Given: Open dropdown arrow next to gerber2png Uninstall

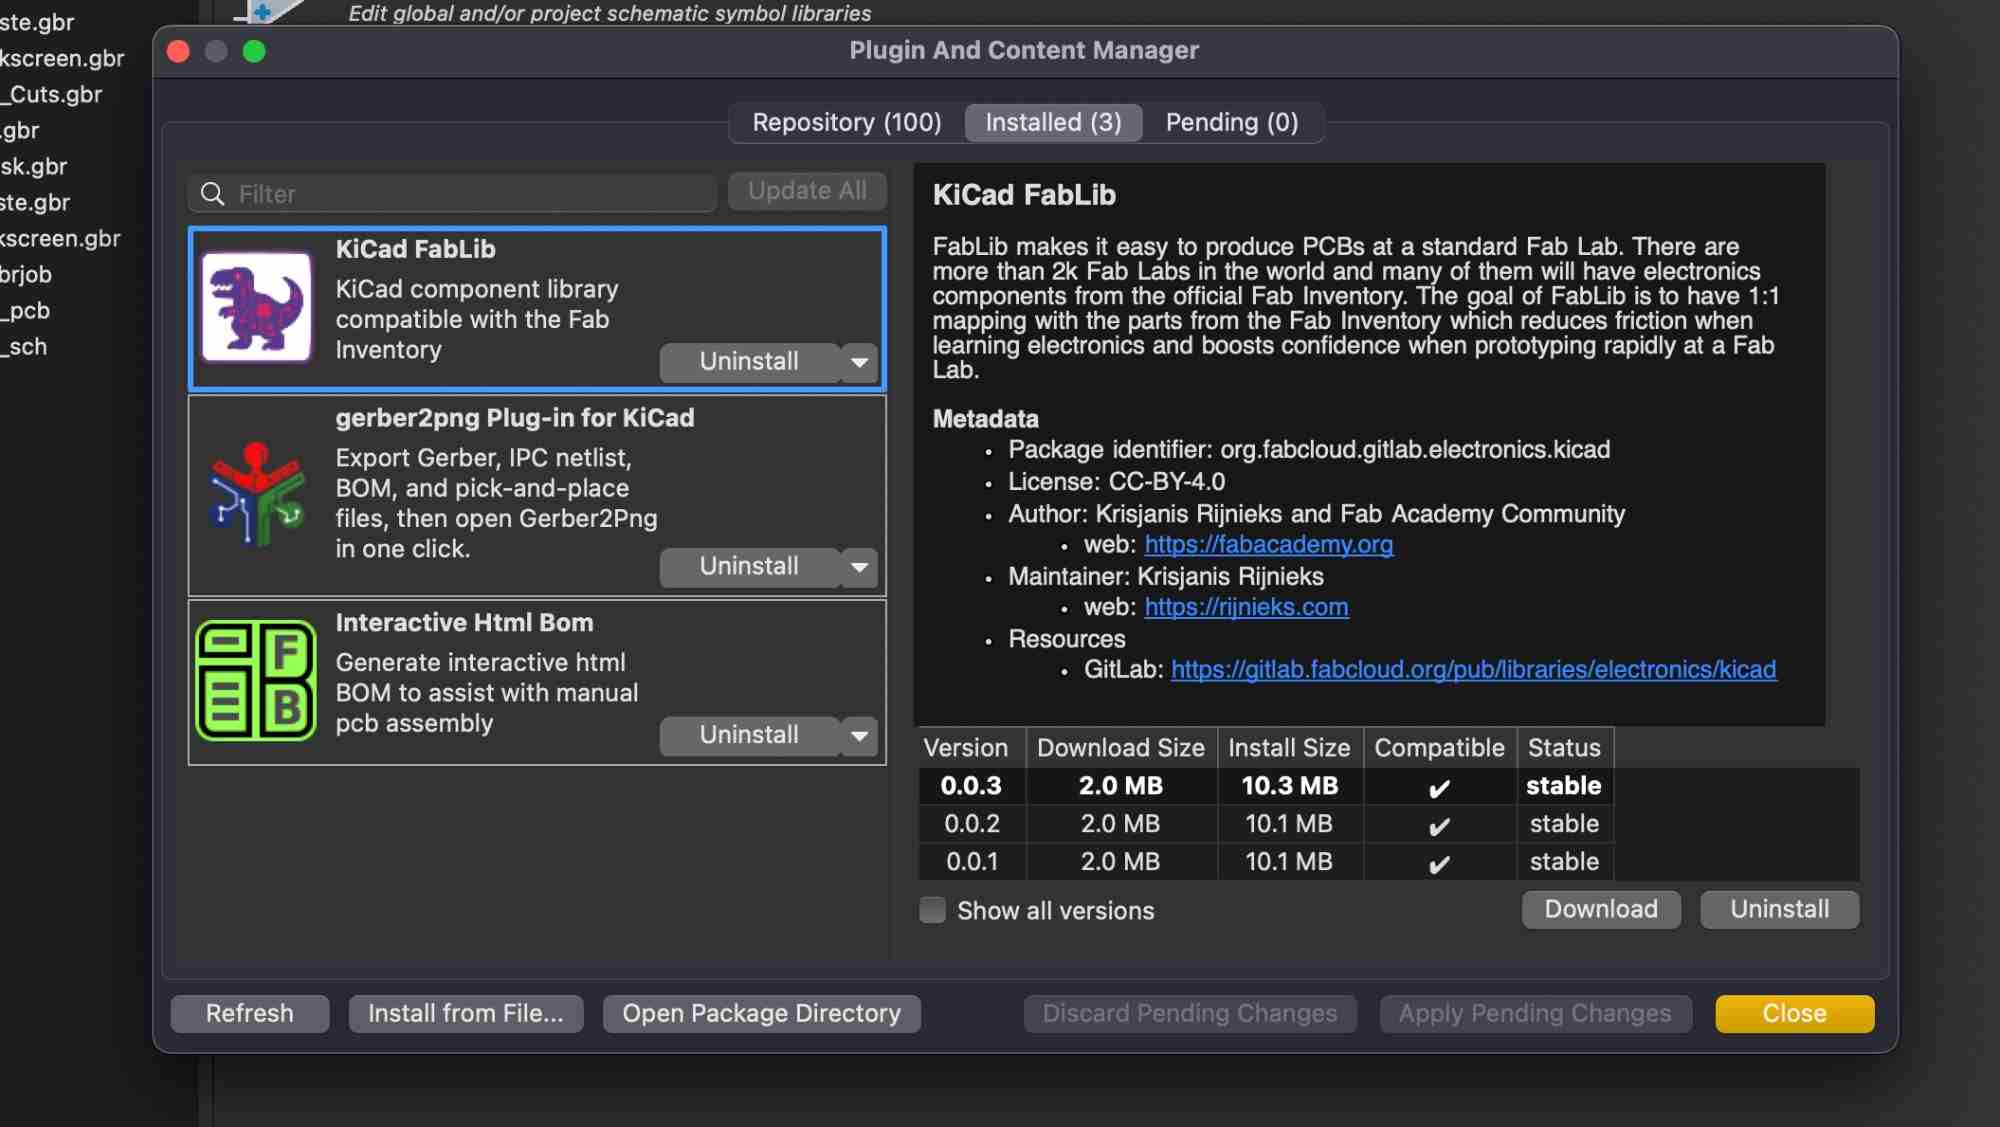Looking at the screenshot, I should point(859,567).
